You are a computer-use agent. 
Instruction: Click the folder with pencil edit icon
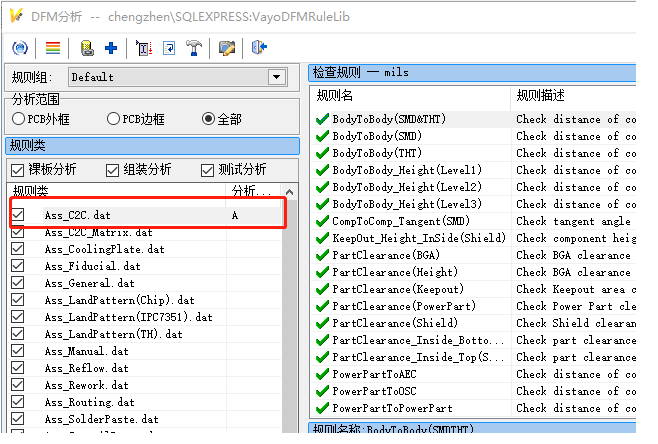pyautogui.click(x=227, y=47)
